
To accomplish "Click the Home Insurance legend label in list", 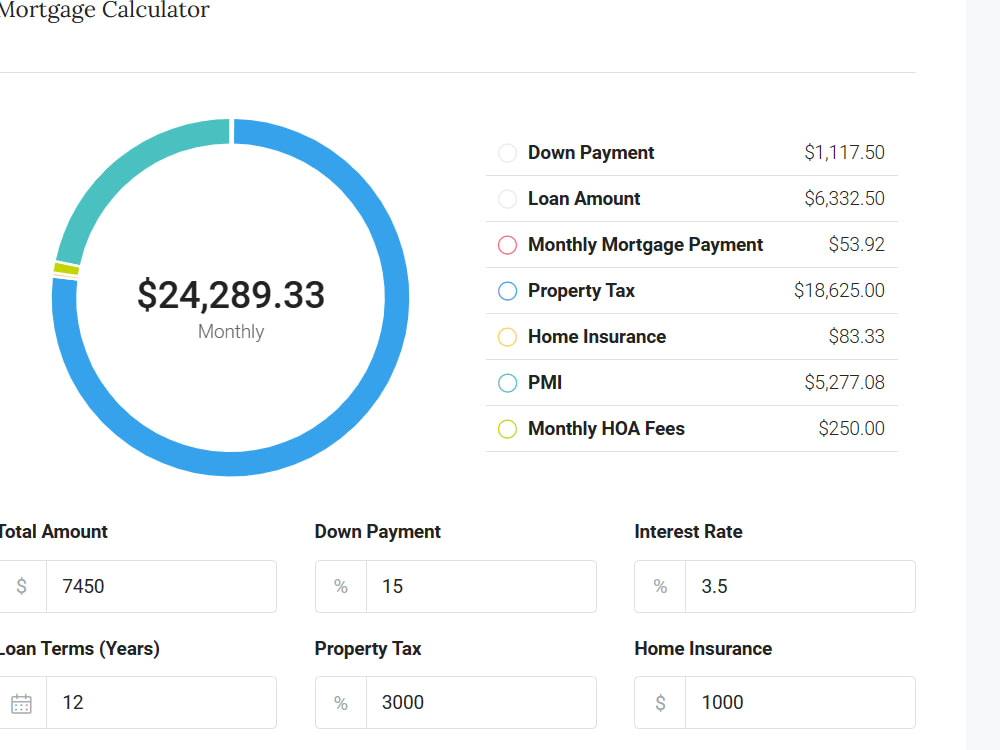I will pyautogui.click(x=596, y=337).
